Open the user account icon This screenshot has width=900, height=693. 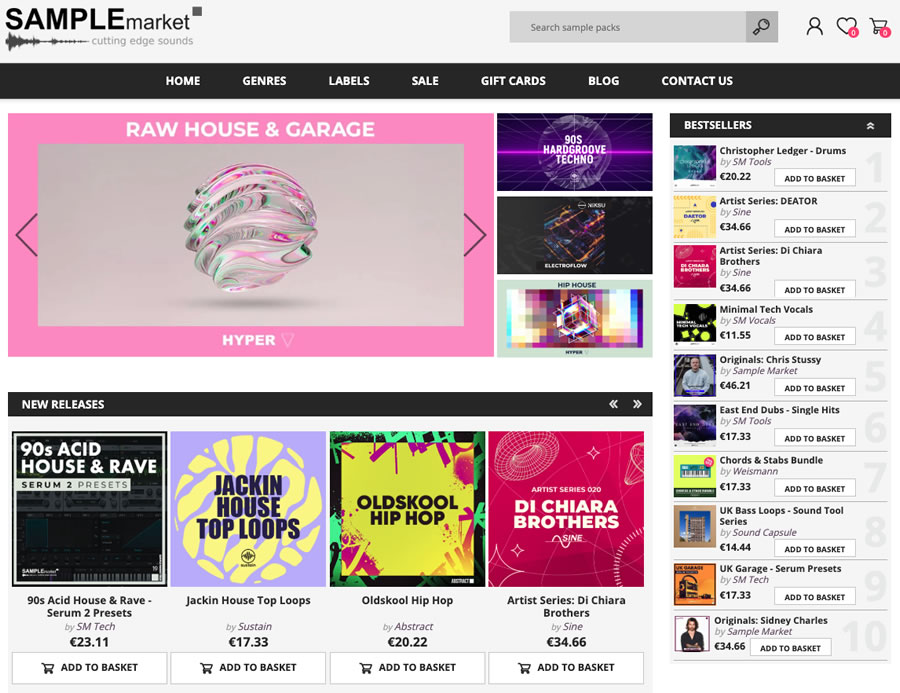815,27
